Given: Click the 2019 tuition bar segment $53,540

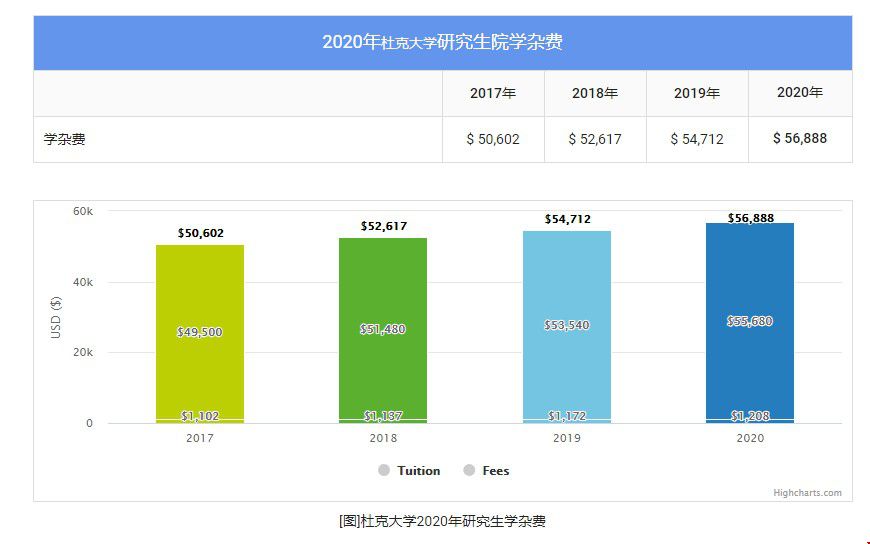Looking at the screenshot, I should (x=567, y=325).
